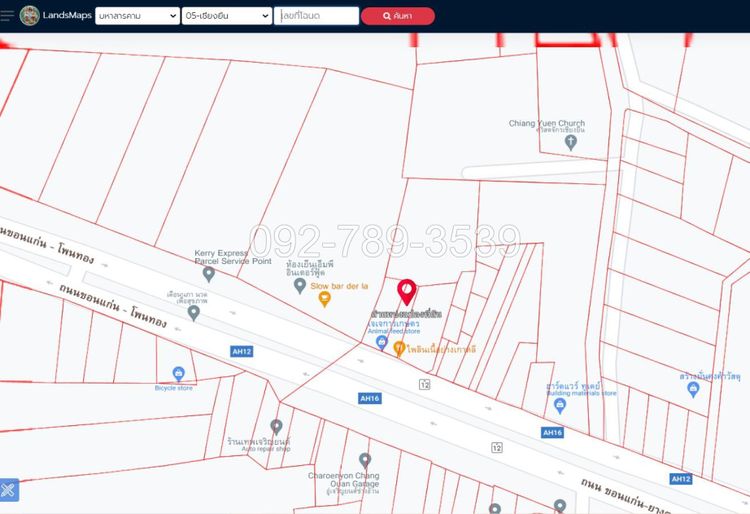The width and height of the screenshot is (750, 514).
Task: Select the Building materials store pin
Action: coord(560,406)
